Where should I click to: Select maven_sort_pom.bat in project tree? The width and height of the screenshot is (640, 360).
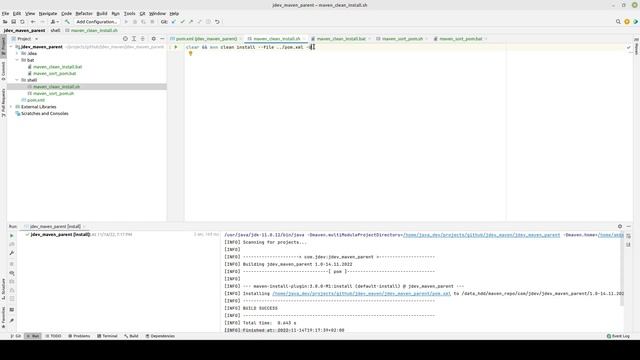click(54, 73)
